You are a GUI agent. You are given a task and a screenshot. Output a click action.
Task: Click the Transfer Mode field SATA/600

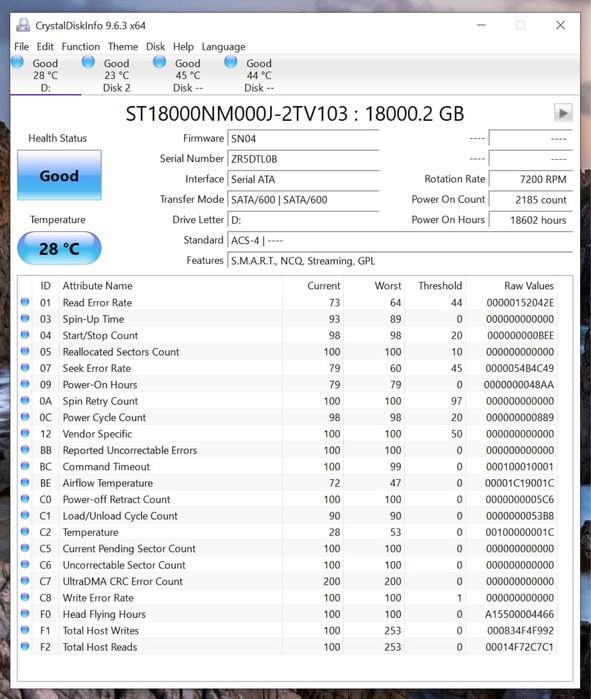tap(303, 200)
